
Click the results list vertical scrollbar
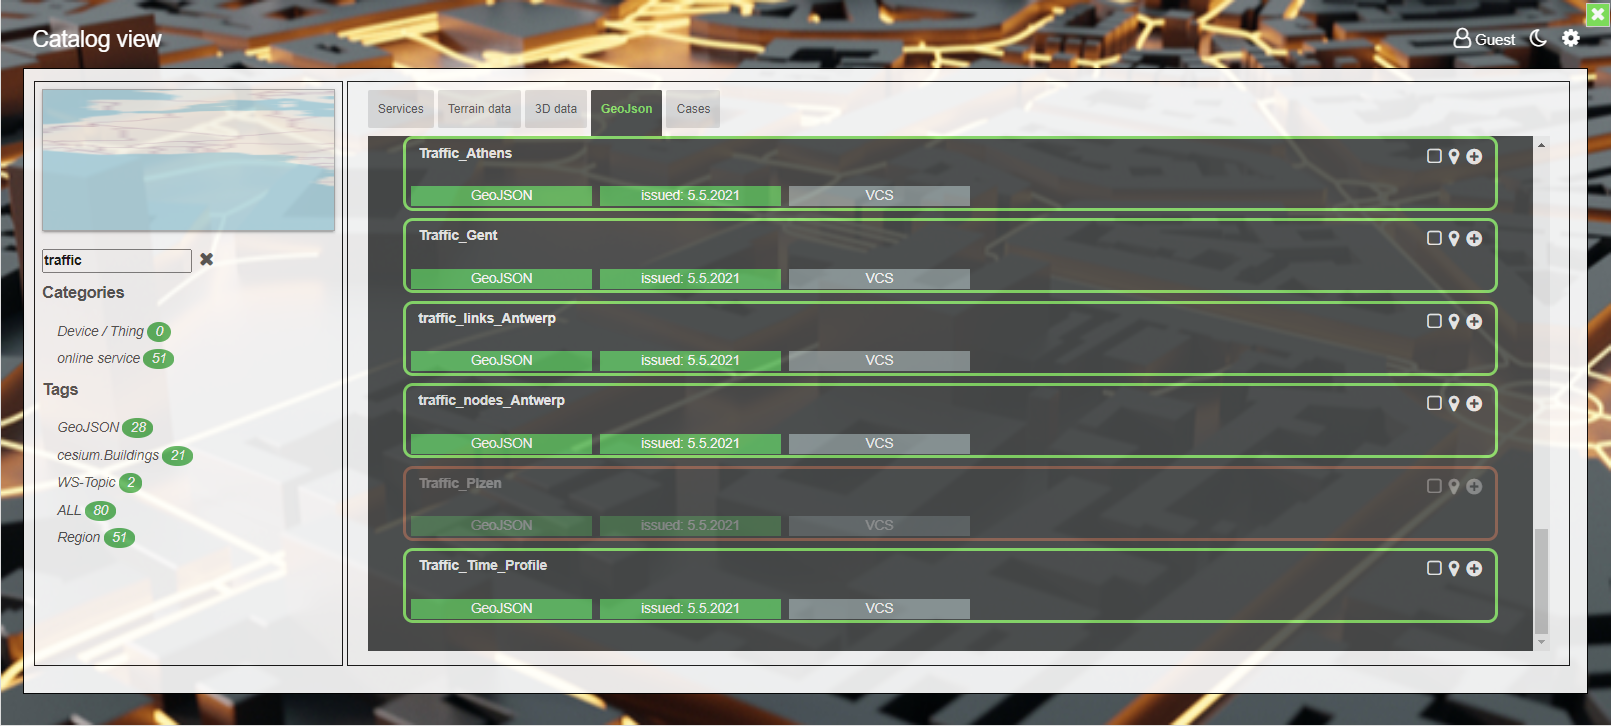pyautogui.click(x=1541, y=580)
